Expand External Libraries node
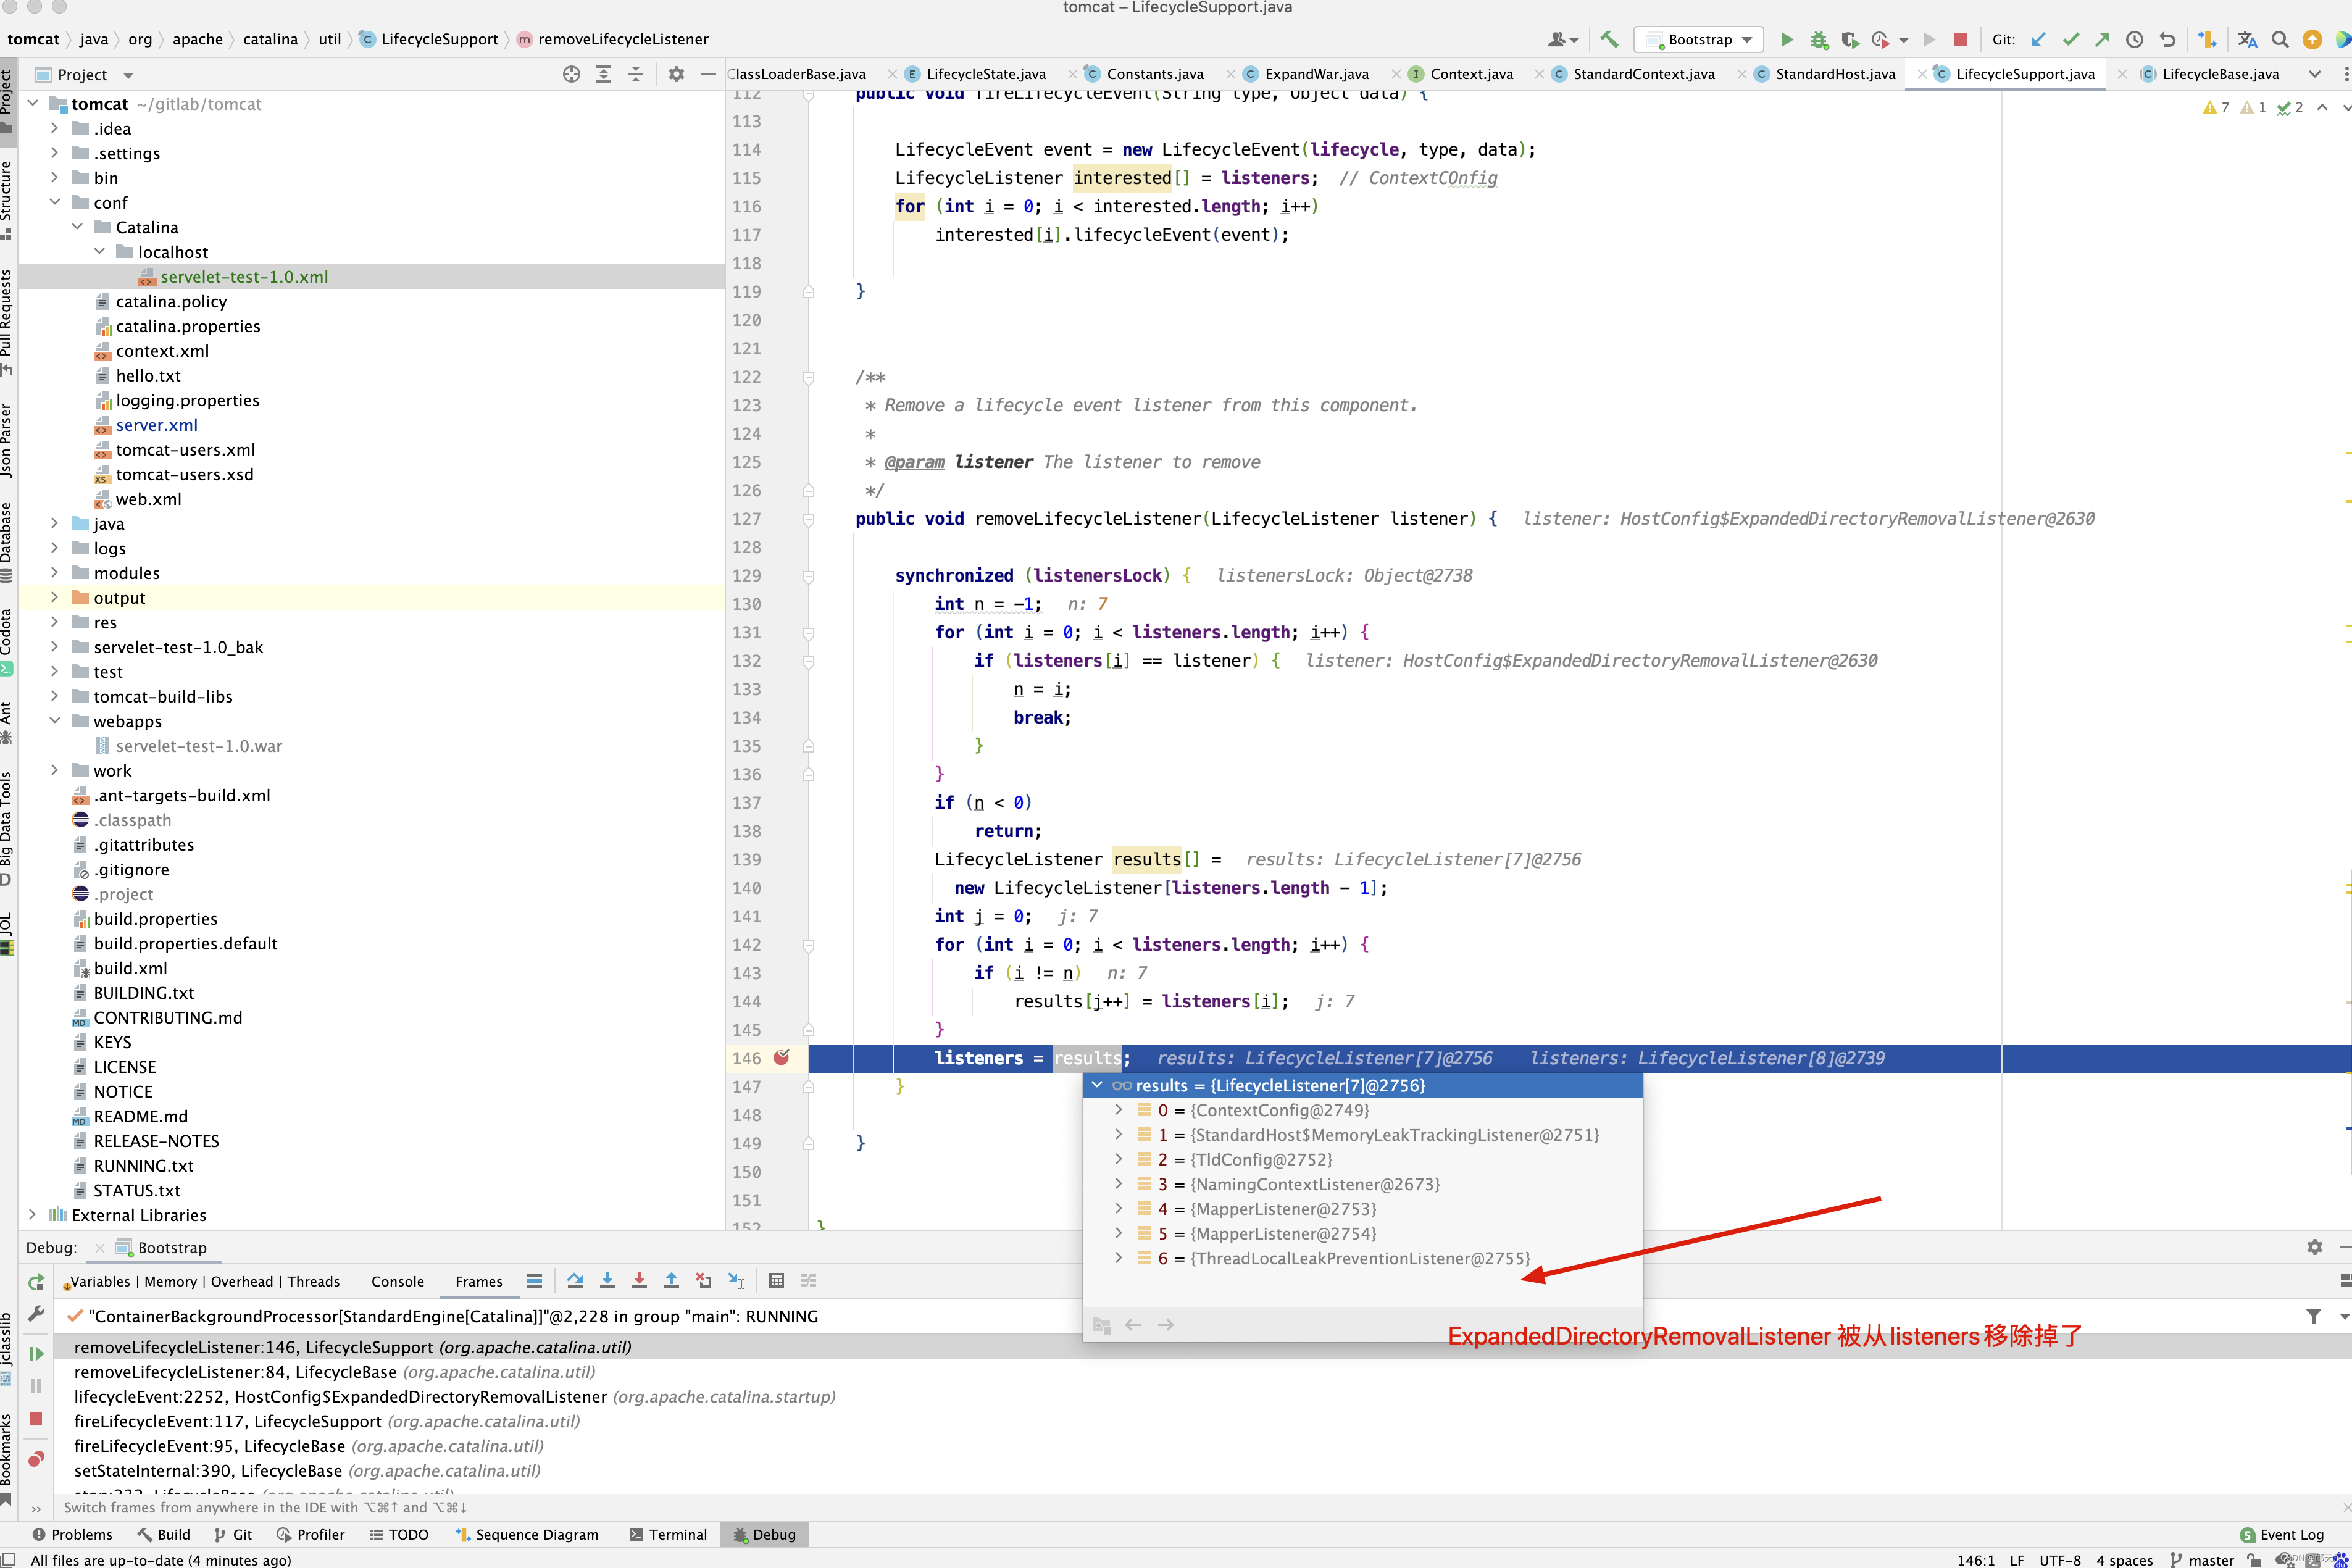Image resolution: width=2352 pixels, height=1568 pixels. tap(33, 1215)
